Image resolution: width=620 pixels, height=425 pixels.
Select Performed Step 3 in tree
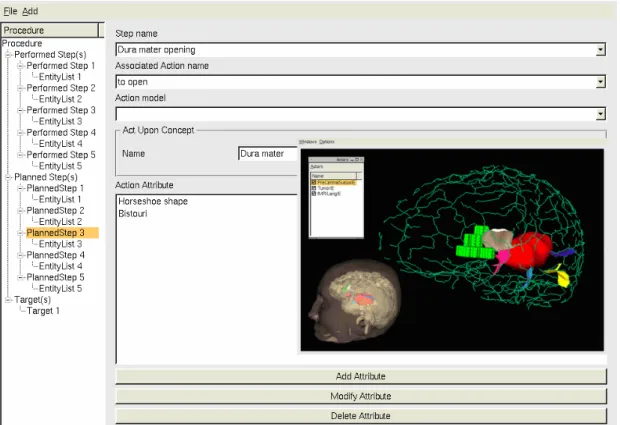tap(61, 110)
